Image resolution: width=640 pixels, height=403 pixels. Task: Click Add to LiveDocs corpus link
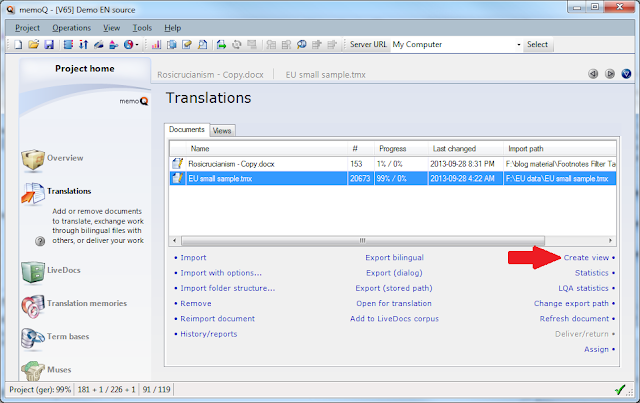click(394, 319)
